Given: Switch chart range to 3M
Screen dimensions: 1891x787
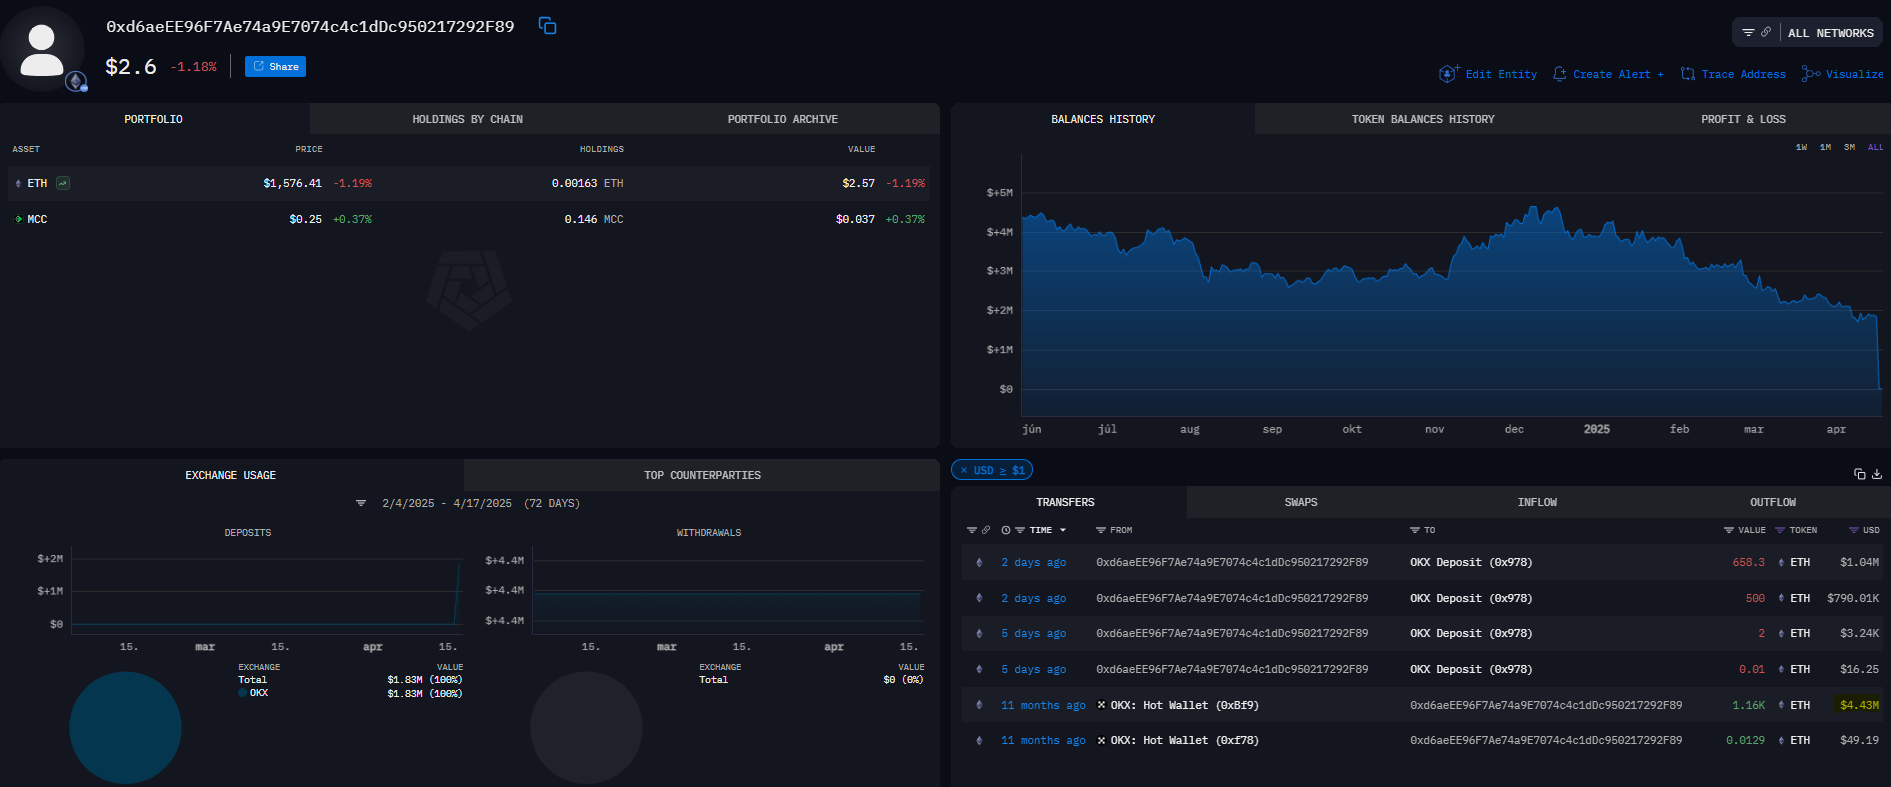Looking at the screenshot, I should coord(1849,147).
